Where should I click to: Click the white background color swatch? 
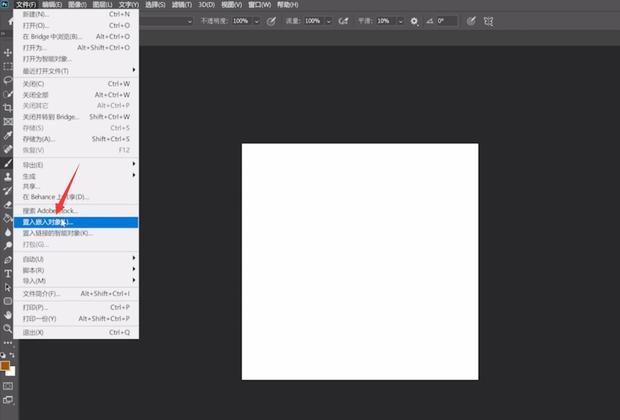11,372
